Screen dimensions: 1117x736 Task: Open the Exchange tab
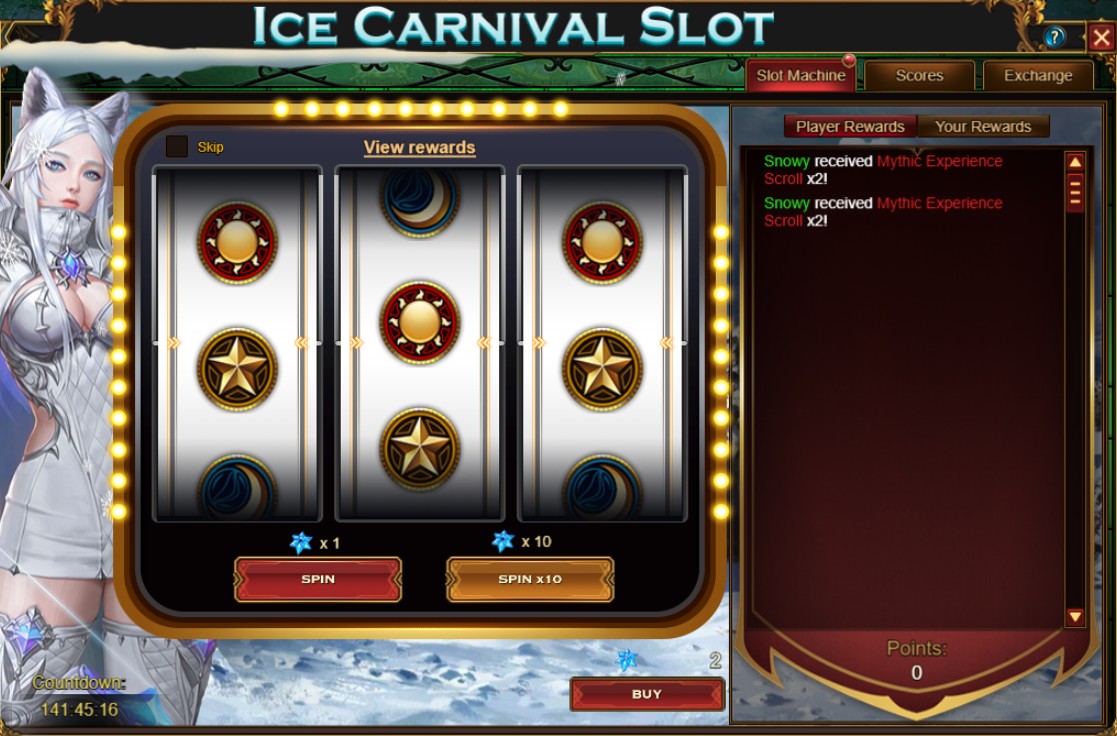click(1038, 76)
